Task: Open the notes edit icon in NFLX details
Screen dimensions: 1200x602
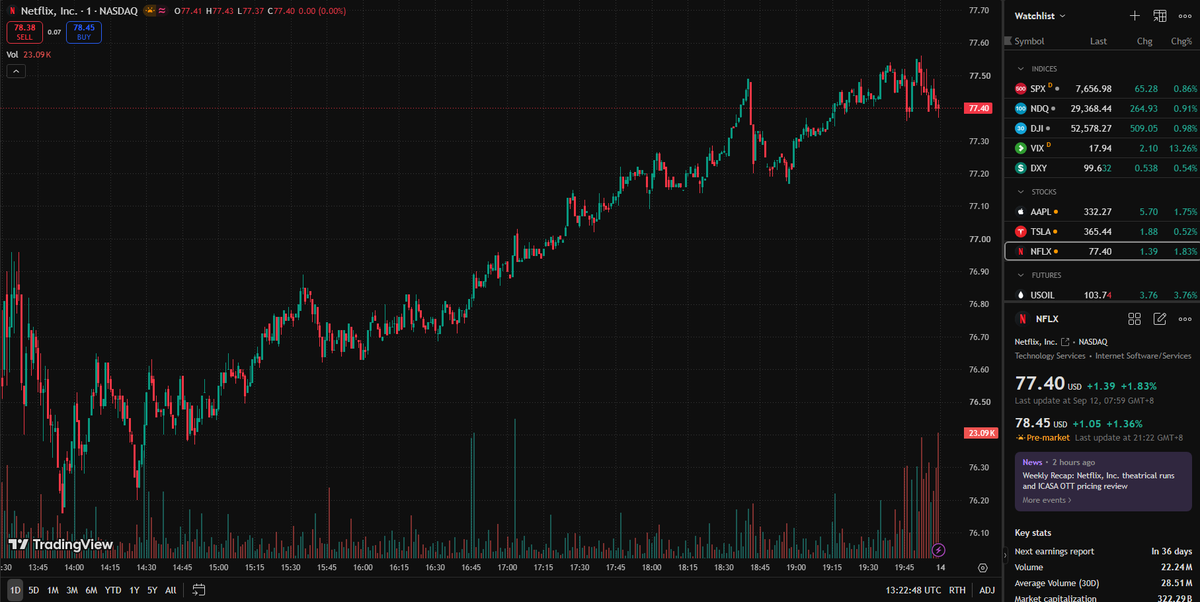Action: (1160, 319)
